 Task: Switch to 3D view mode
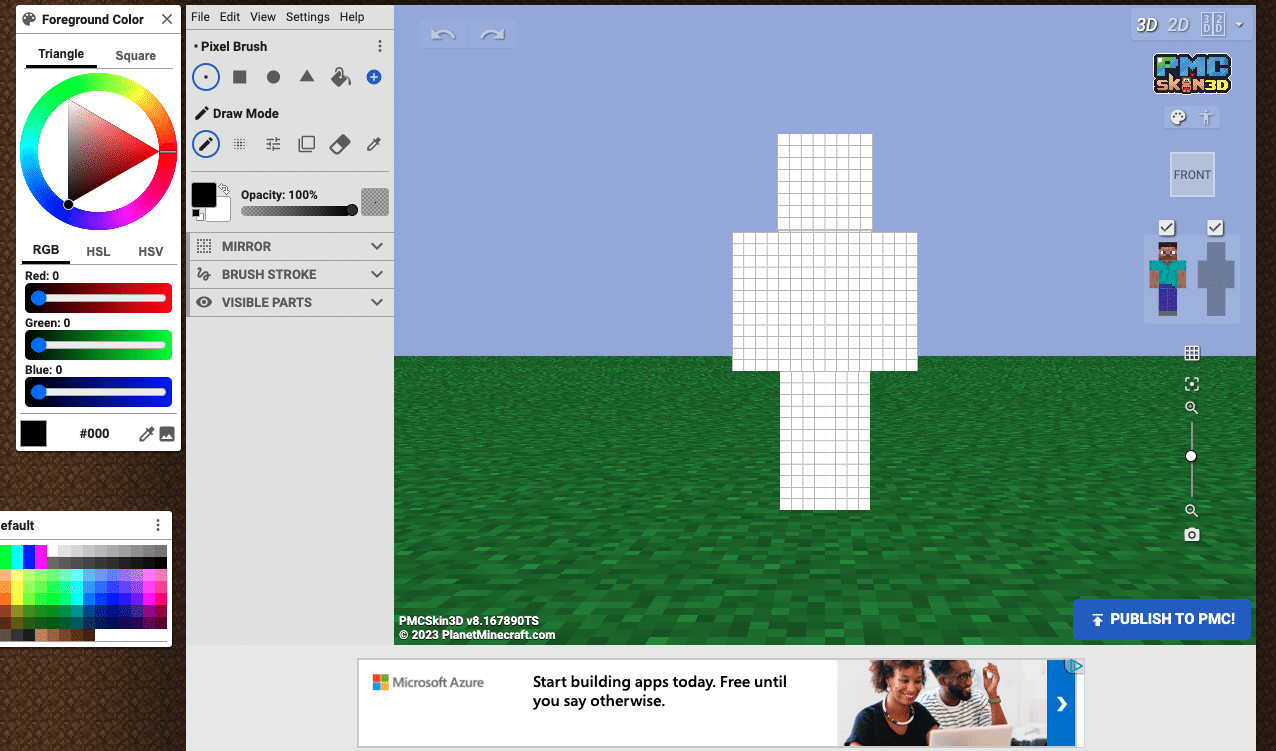click(x=1146, y=25)
